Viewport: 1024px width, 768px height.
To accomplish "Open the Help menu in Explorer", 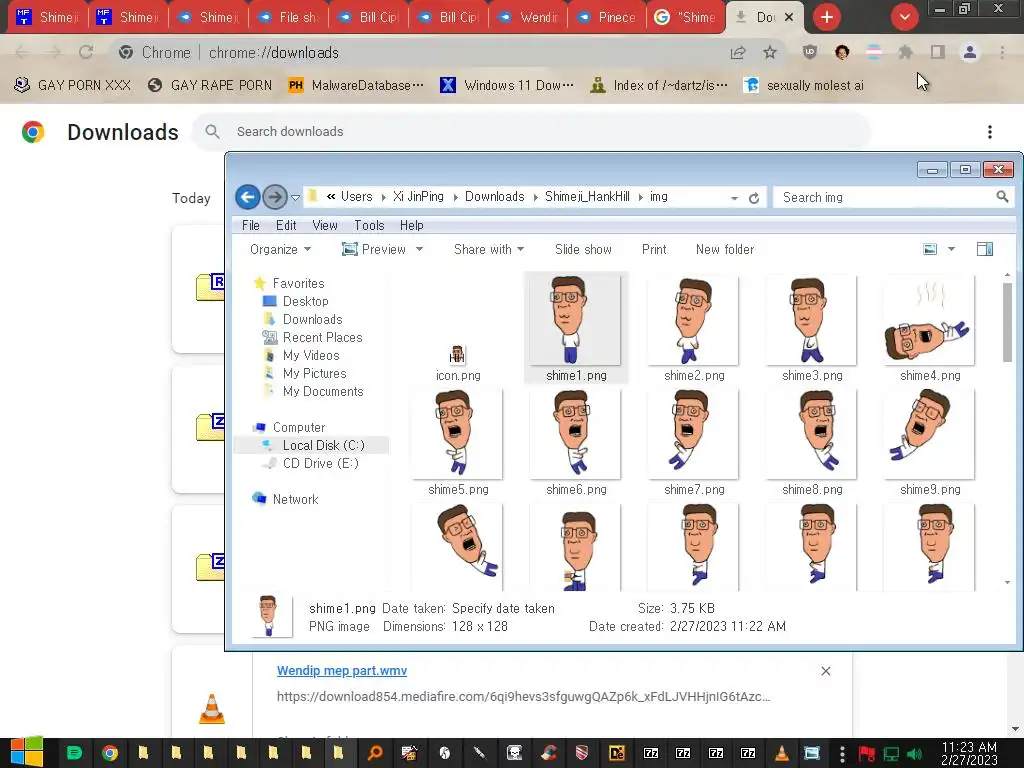I will (411, 225).
